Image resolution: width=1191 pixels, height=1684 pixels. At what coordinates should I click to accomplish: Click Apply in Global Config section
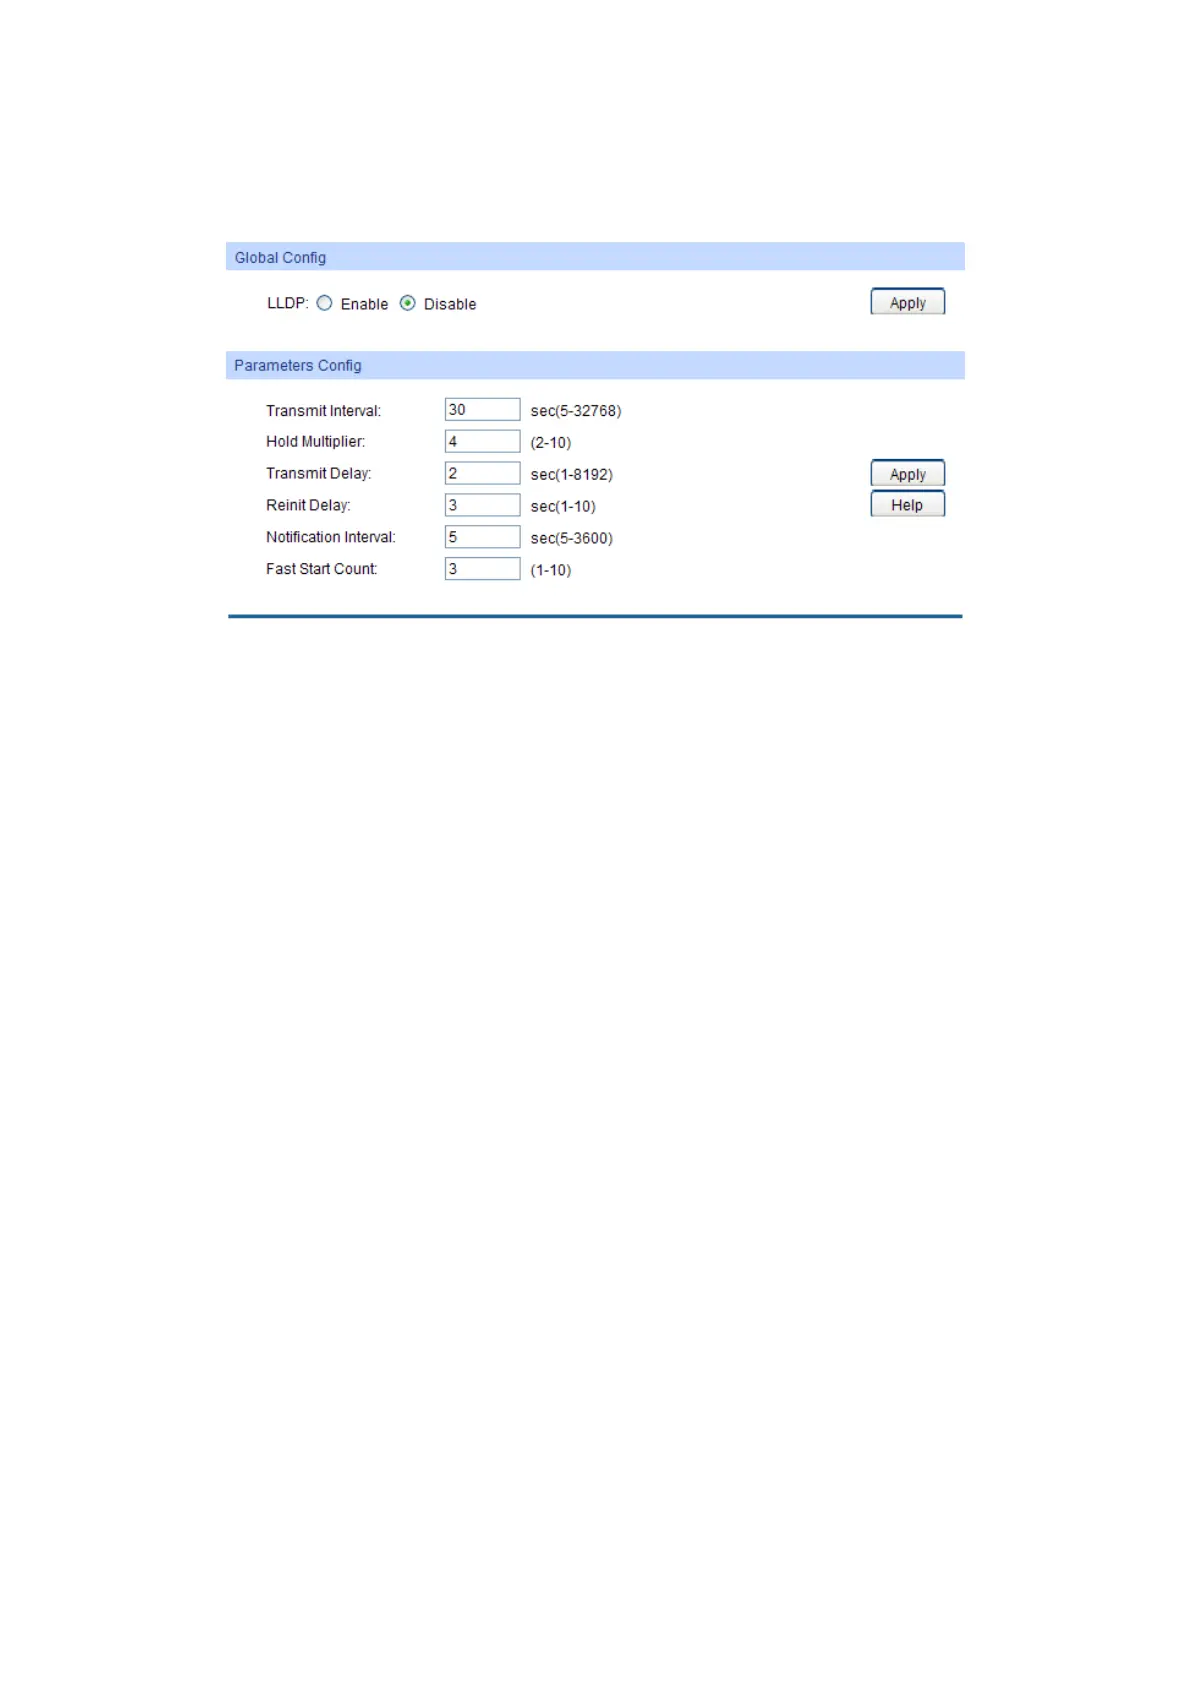click(x=907, y=302)
